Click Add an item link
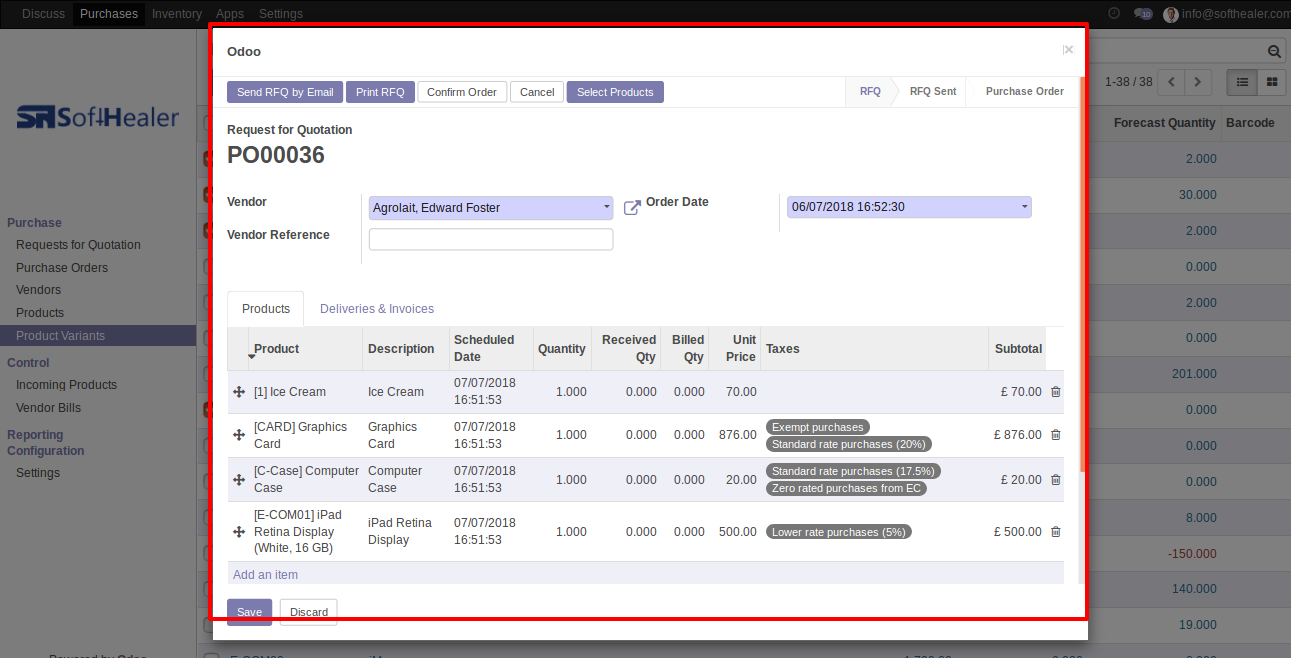The width and height of the screenshot is (1291, 658). [265, 575]
